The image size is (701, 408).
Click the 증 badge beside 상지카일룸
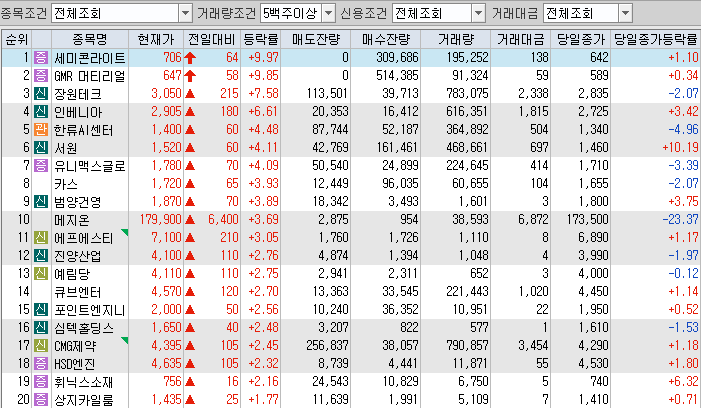[x=41, y=399]
